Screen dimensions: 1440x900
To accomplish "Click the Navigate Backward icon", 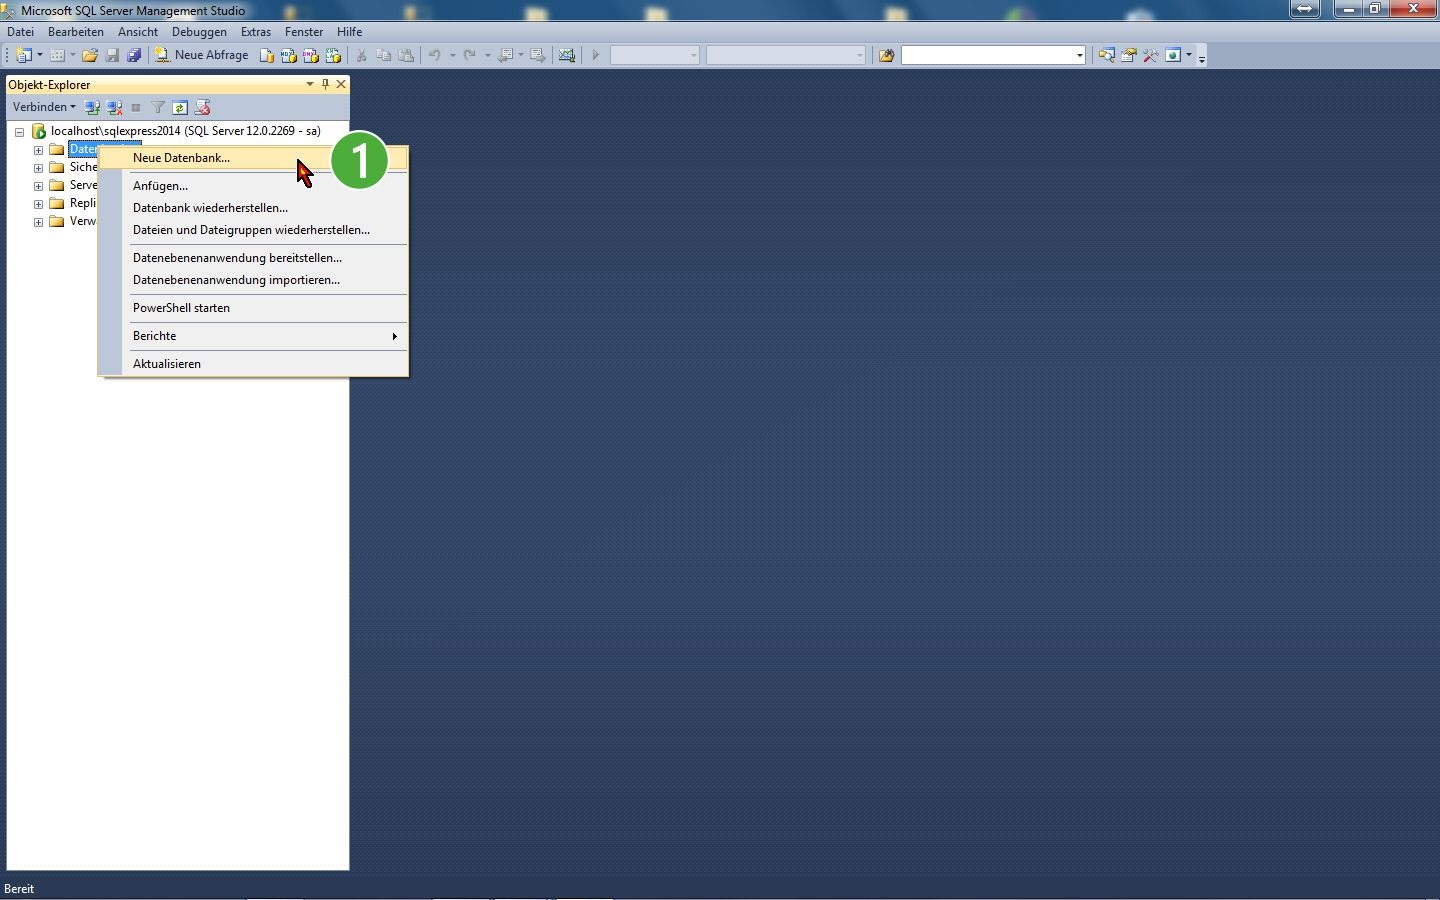I will click(506, 55).
